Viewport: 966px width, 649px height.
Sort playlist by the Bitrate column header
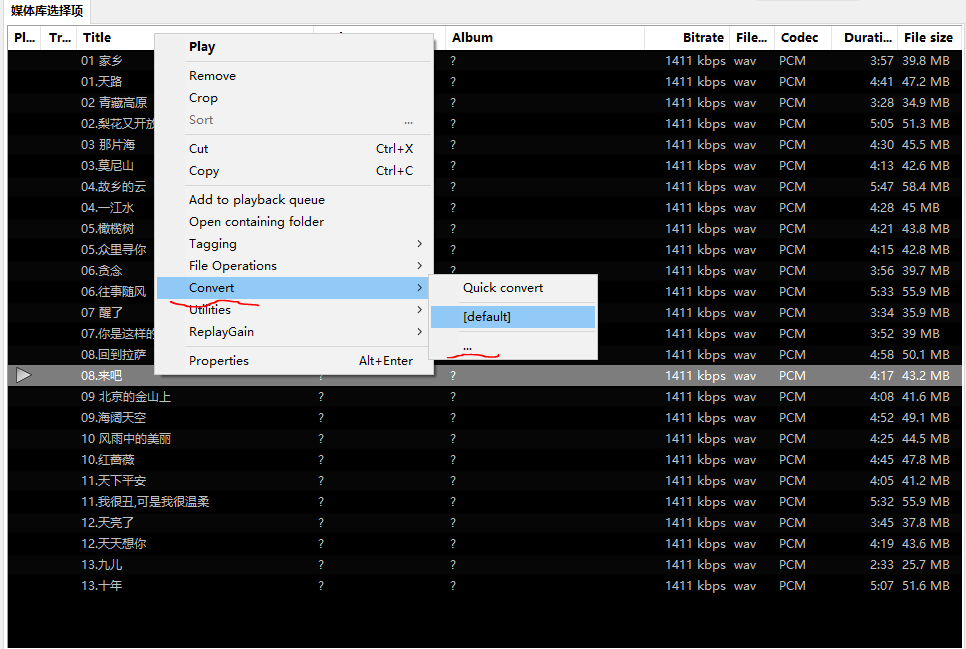click(x=703, y=38)
